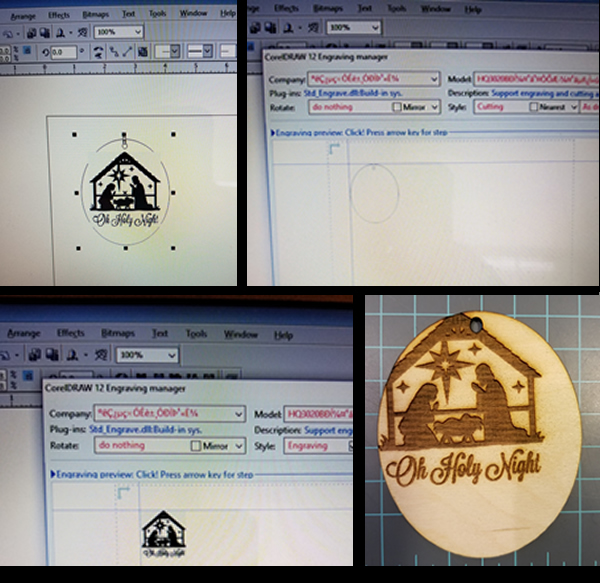Click the left-middle selection handle of the ornament
Screen dimensions: 600x583
click(77, 193)
